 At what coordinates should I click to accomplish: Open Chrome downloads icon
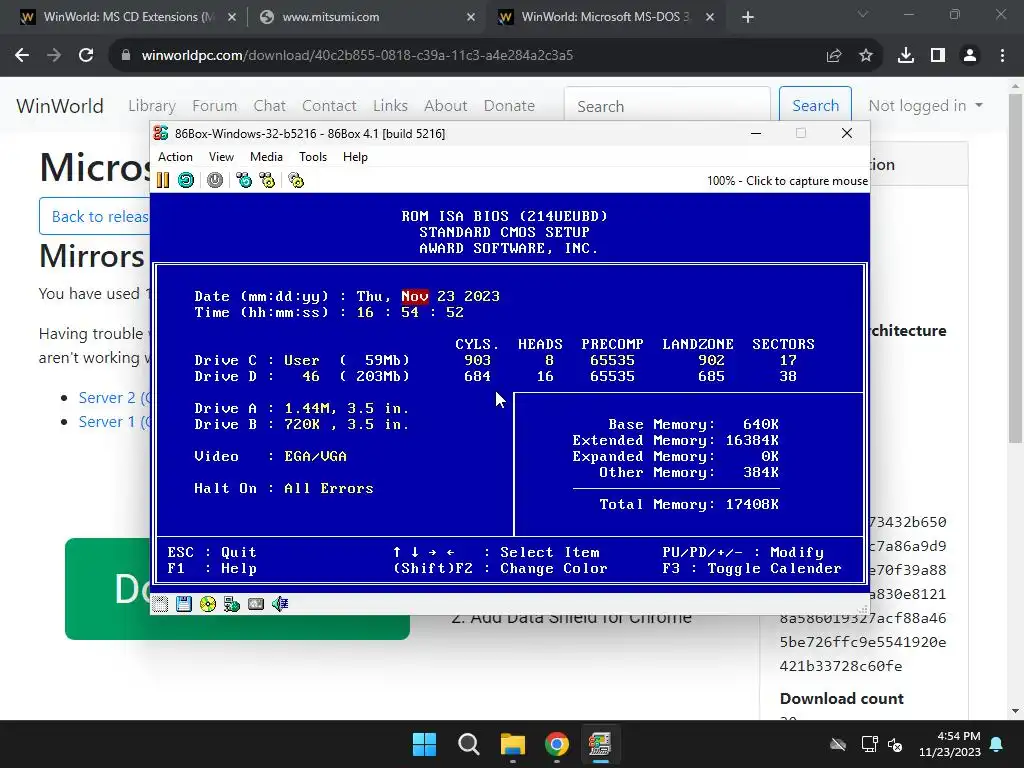coord(906,56)
